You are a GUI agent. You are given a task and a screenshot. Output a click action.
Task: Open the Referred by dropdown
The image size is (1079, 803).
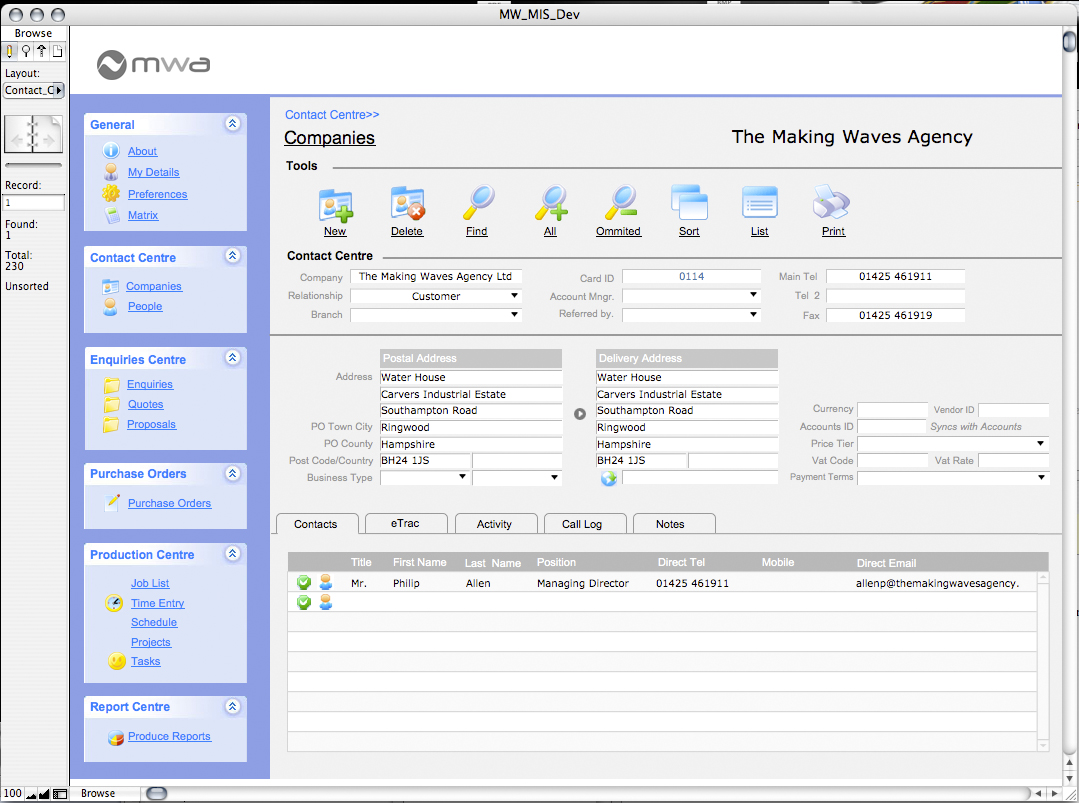[692, 314]
